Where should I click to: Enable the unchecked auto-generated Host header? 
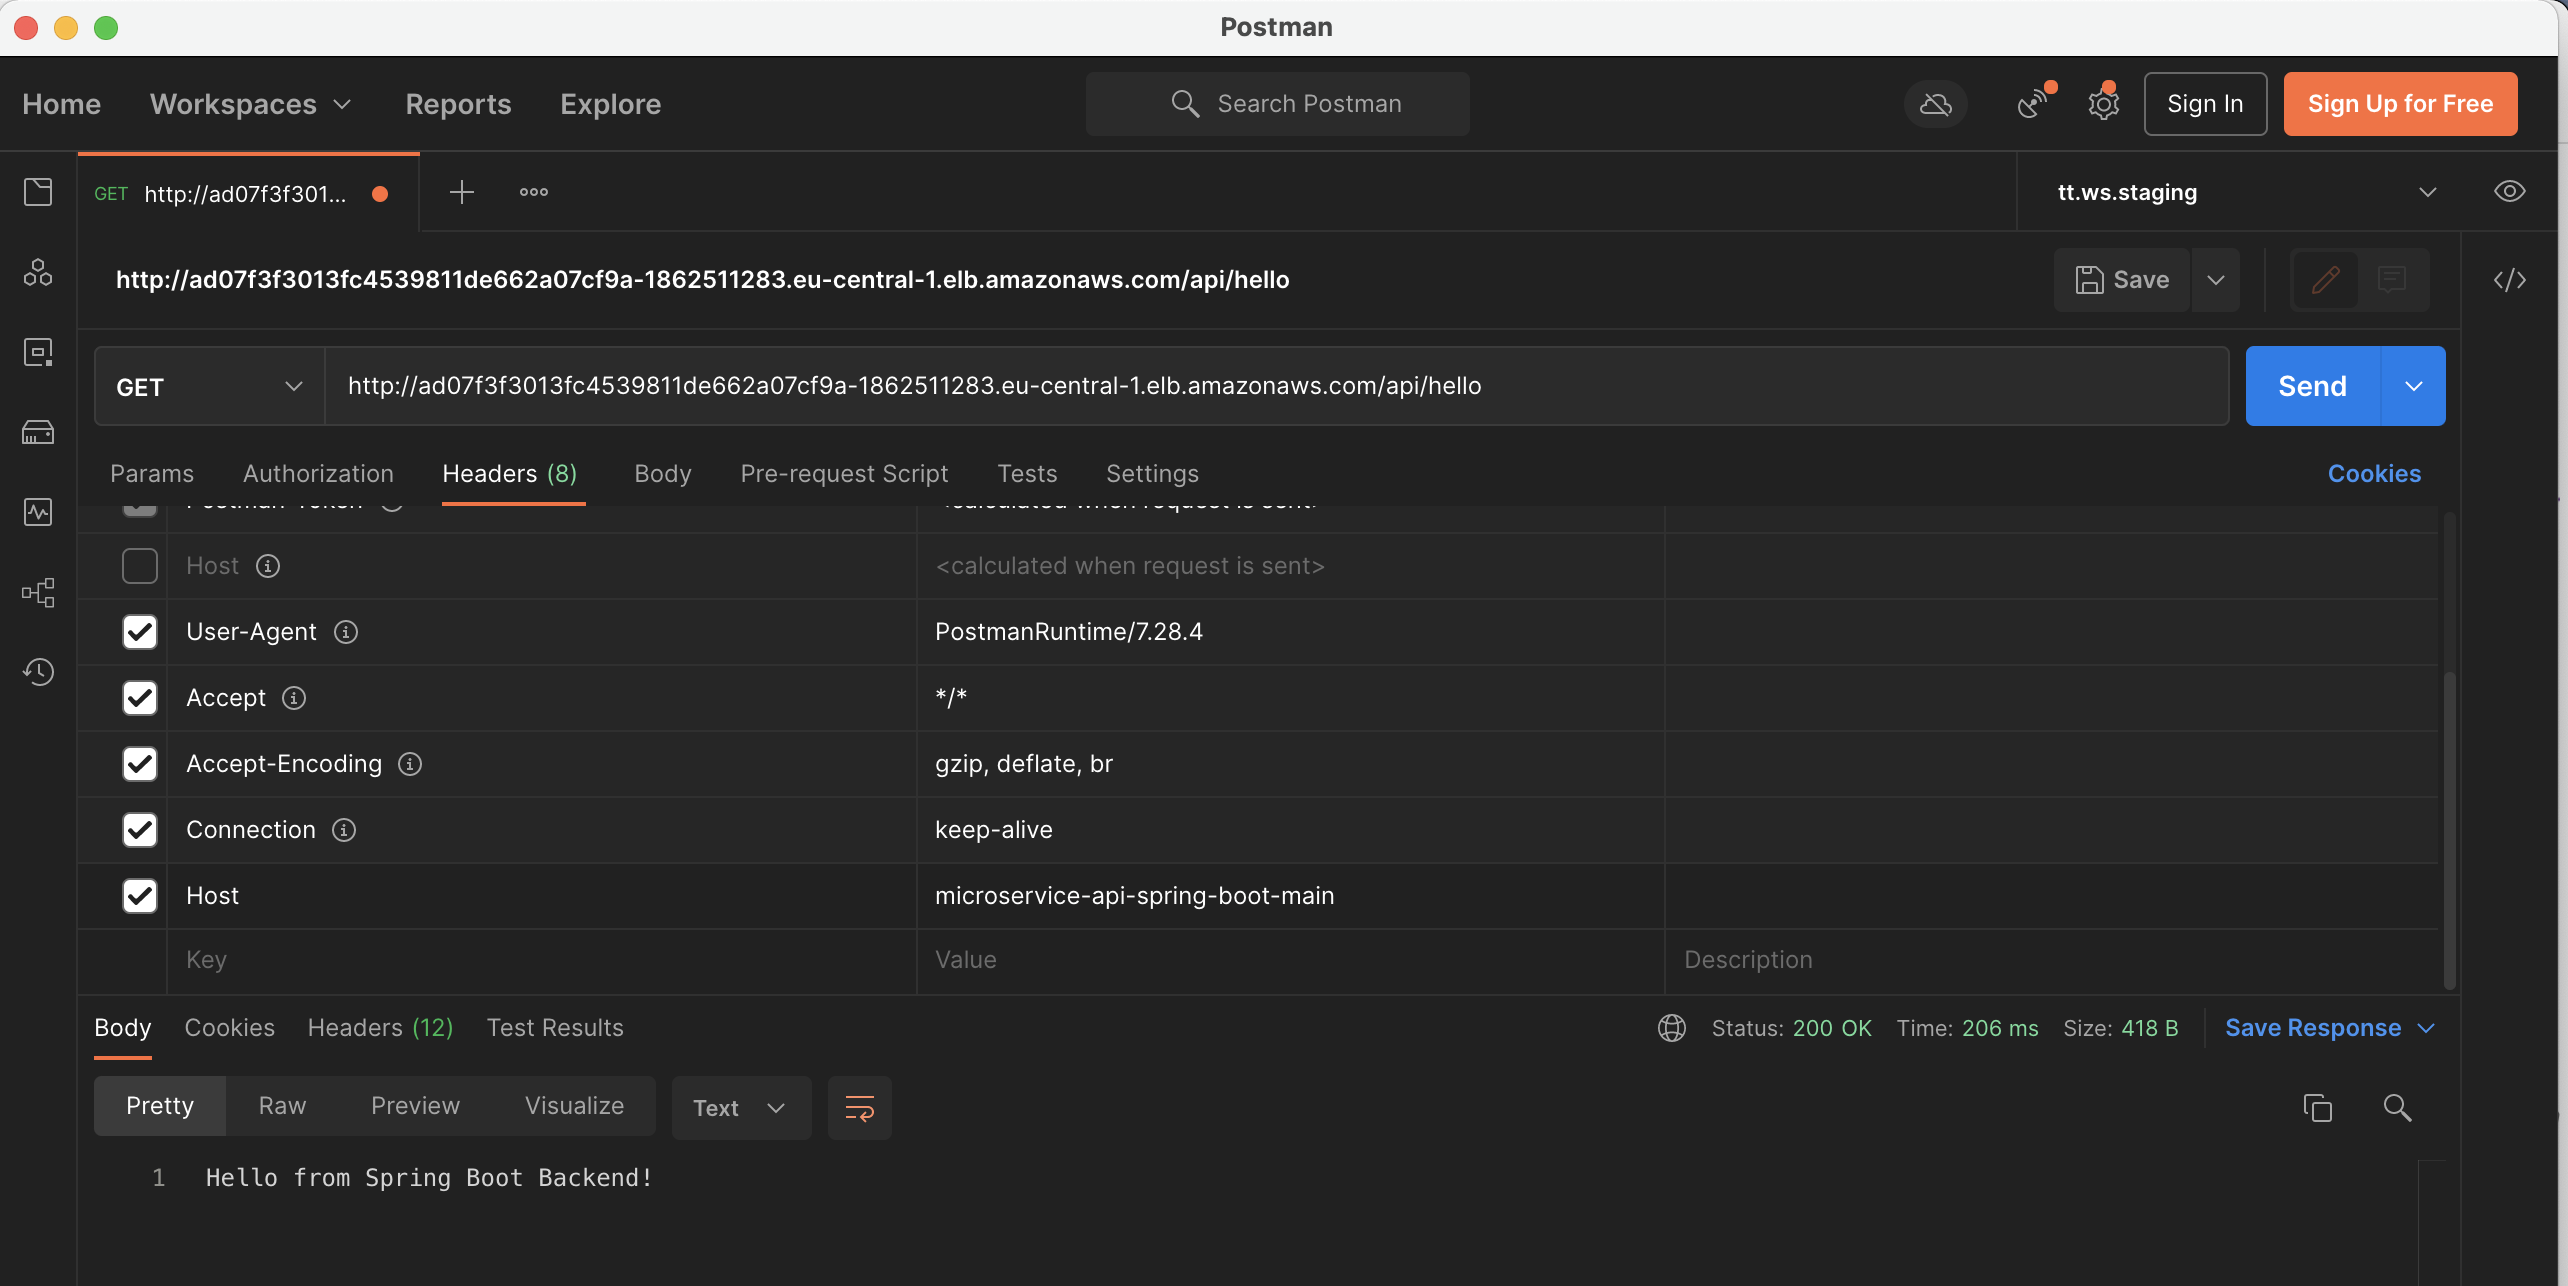coord(140,566)
